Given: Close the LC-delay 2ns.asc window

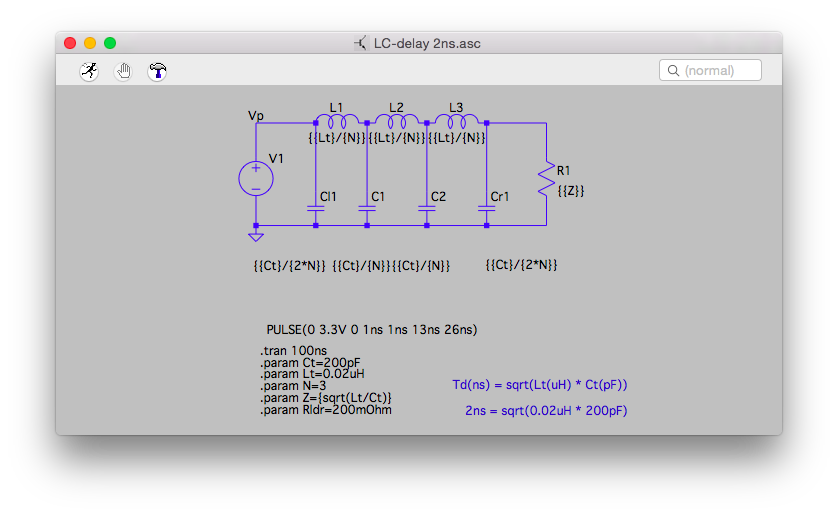Looking at the screenshot, I should pos(70,43).
